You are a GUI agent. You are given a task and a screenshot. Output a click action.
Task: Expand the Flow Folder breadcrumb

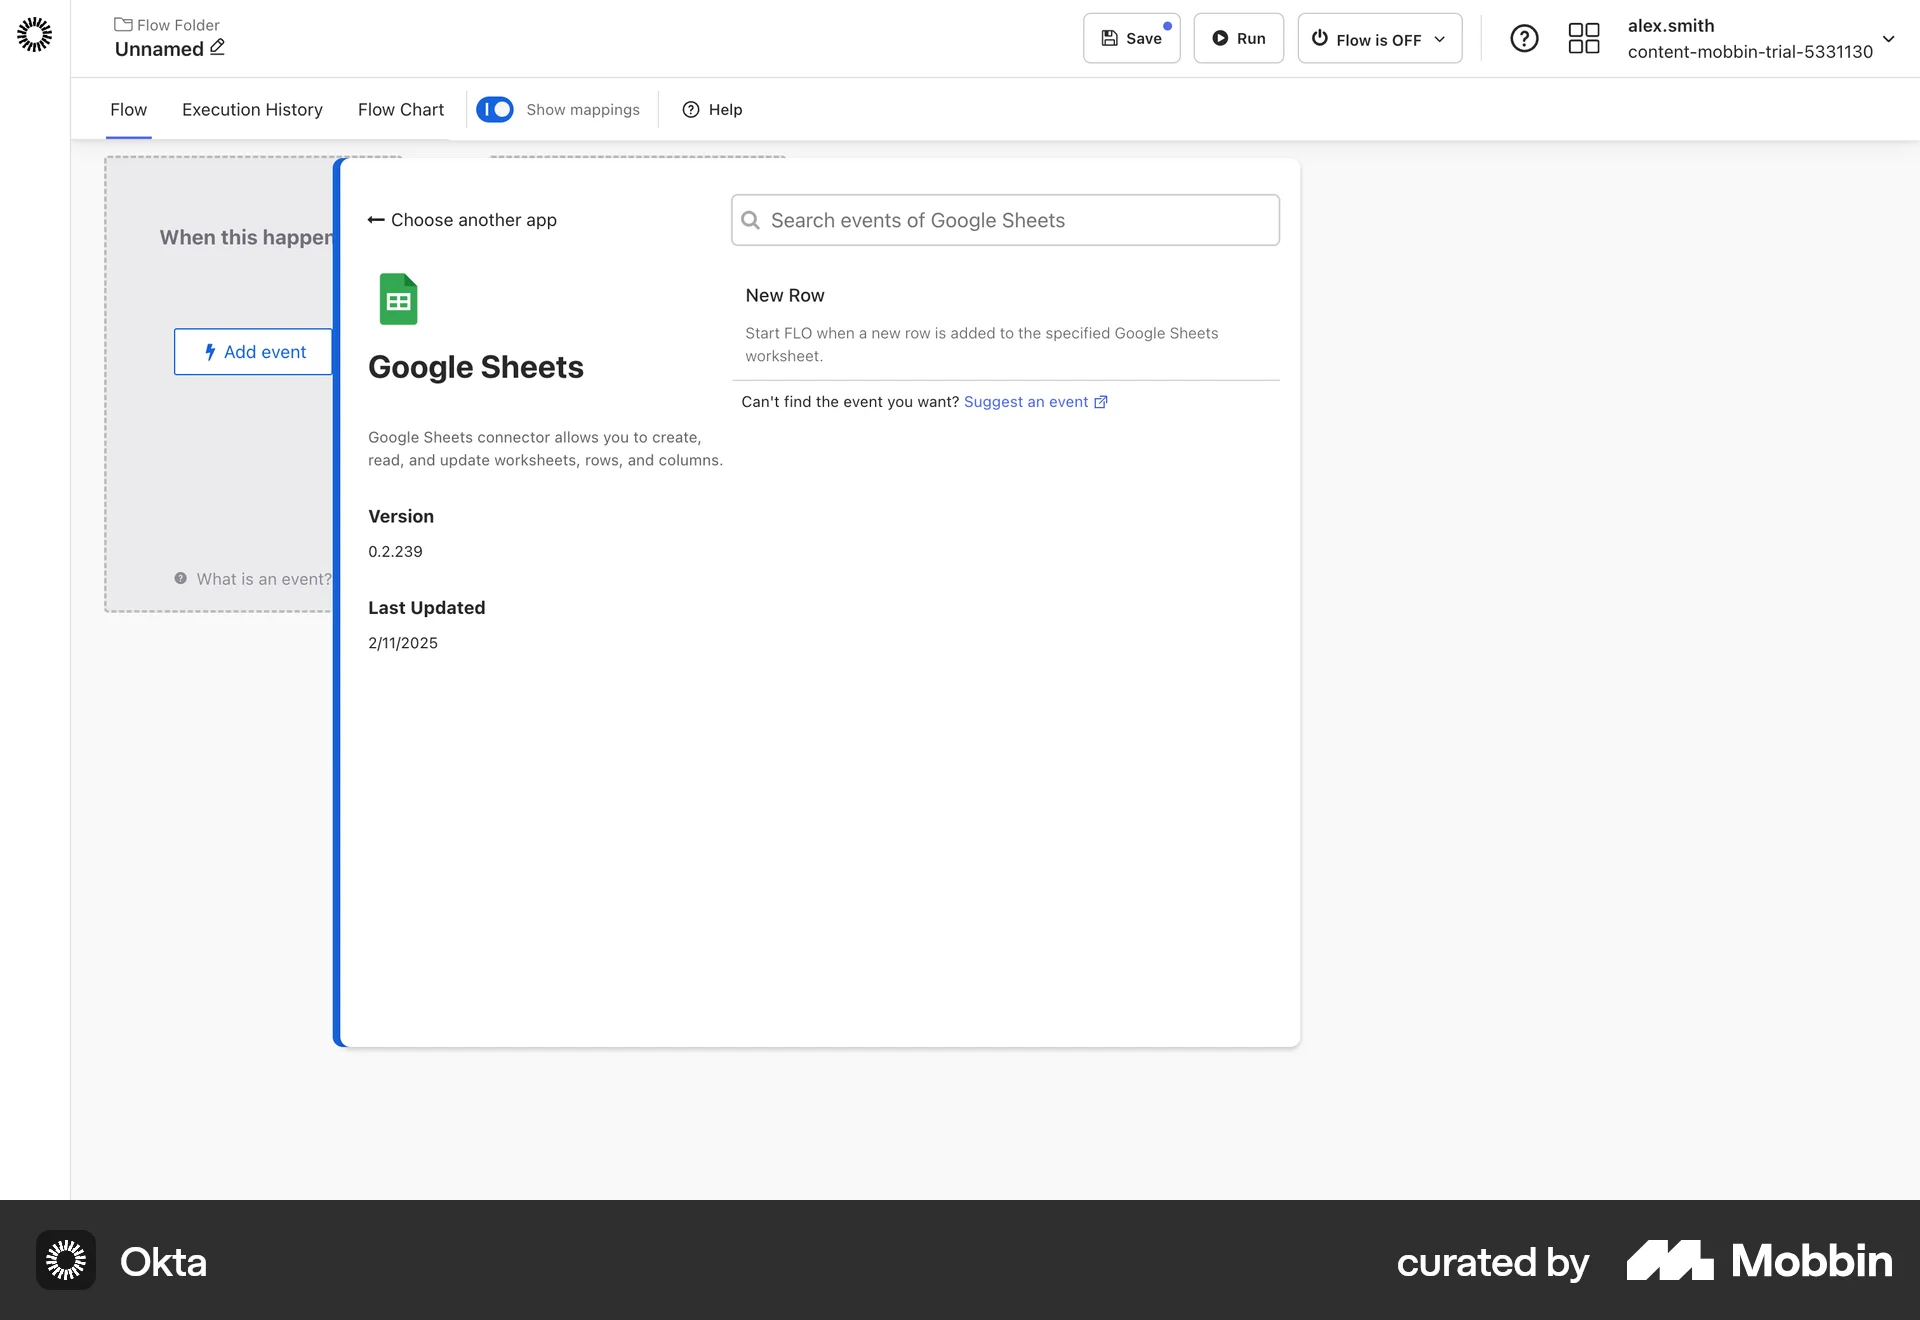(167, 24)
